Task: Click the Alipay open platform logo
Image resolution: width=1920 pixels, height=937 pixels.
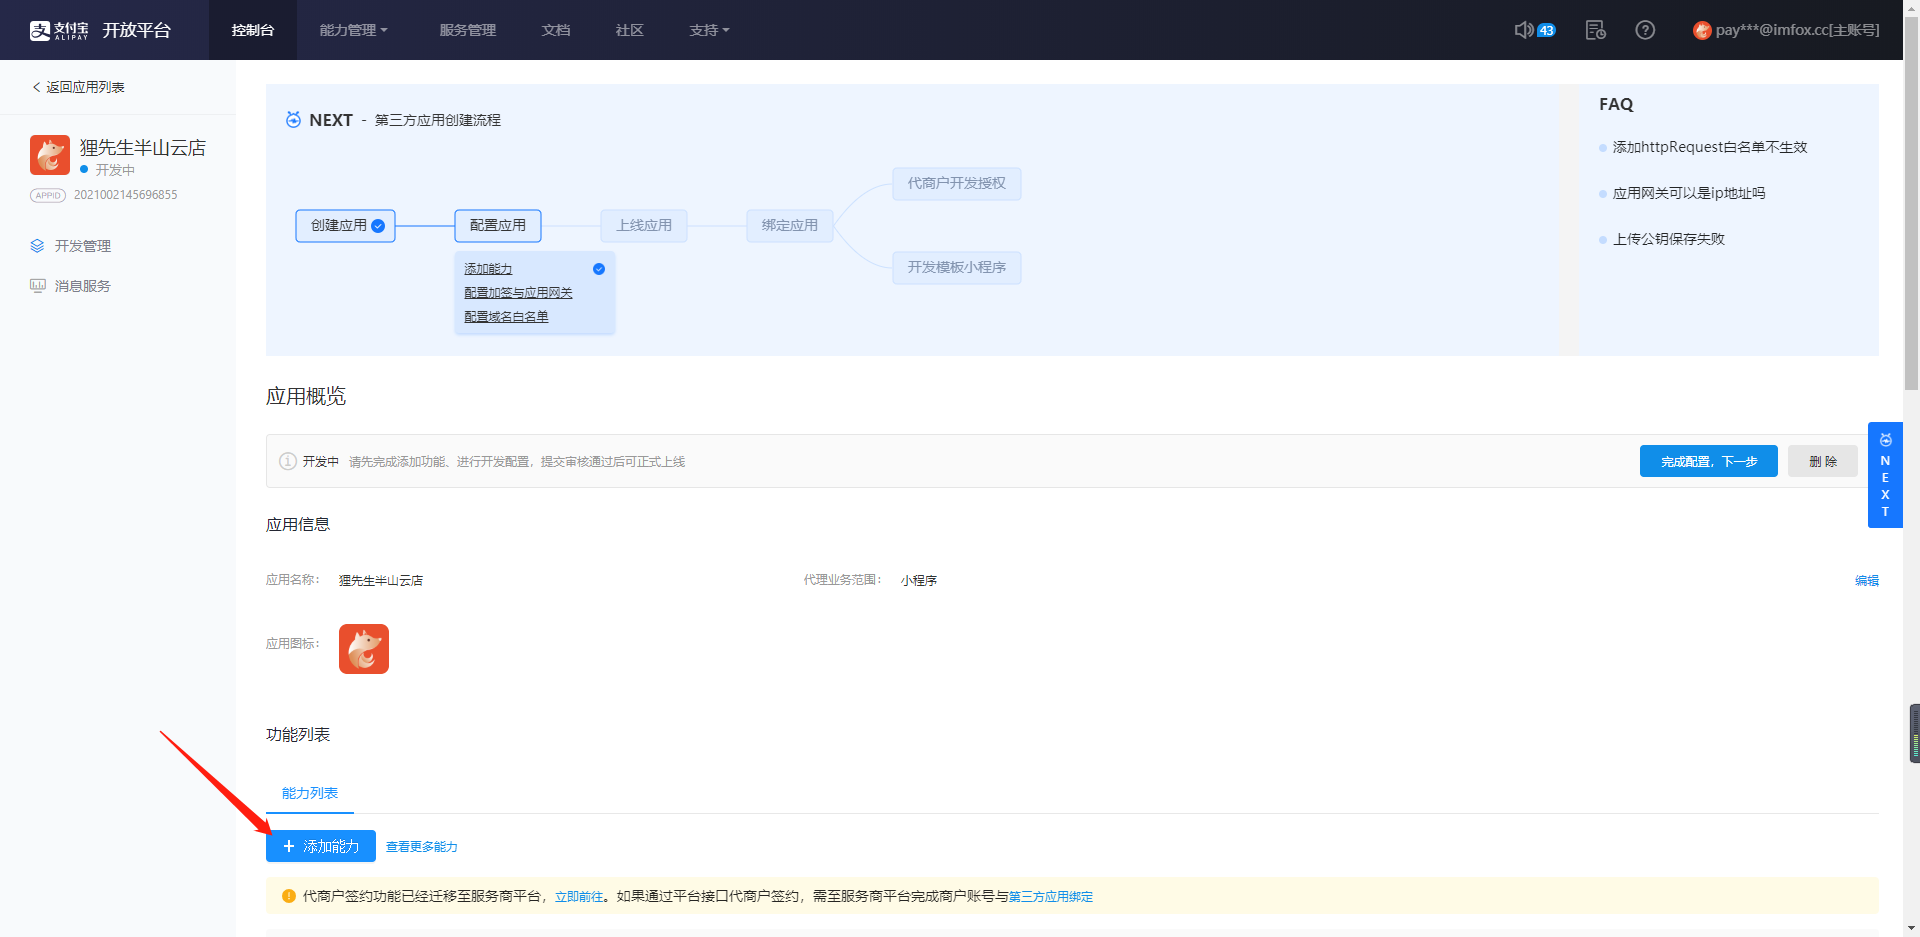Action: 100,30
